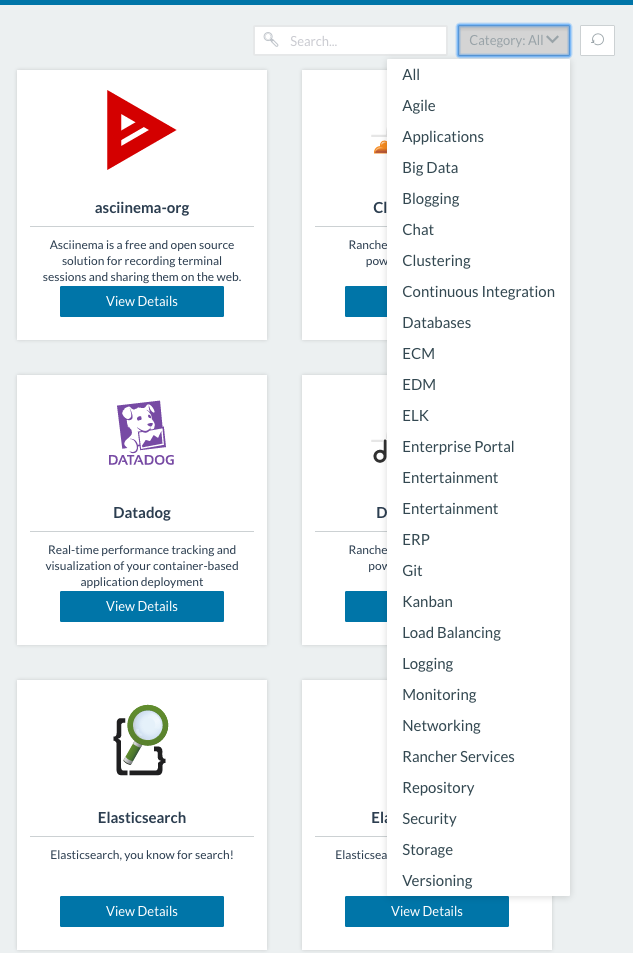Type in the Search field
This screenshot has height=953, width=633.
click(x=360, y=41)
